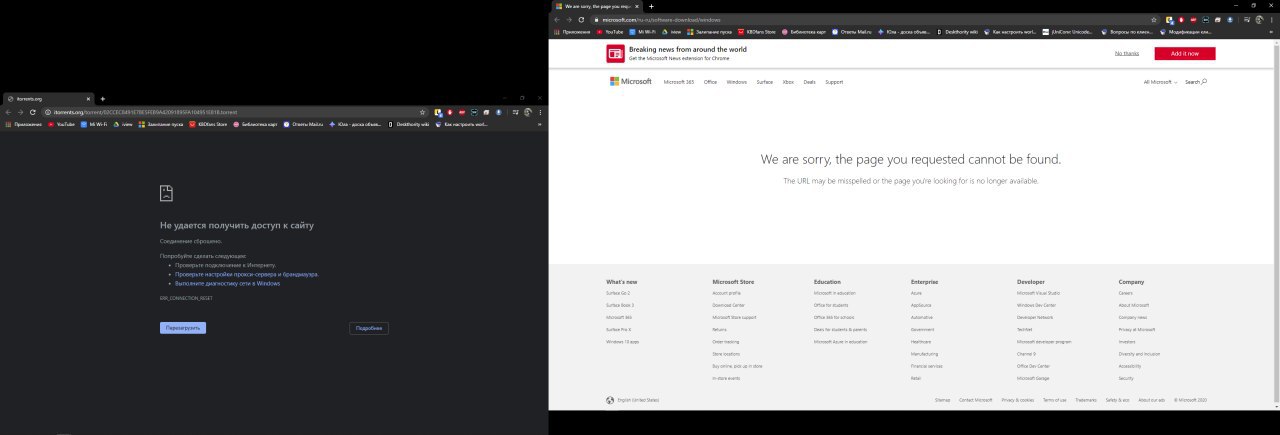Open Contact Microsoft footer link
The width and height of the screenshot is (1280, 435).
point(976,400)
